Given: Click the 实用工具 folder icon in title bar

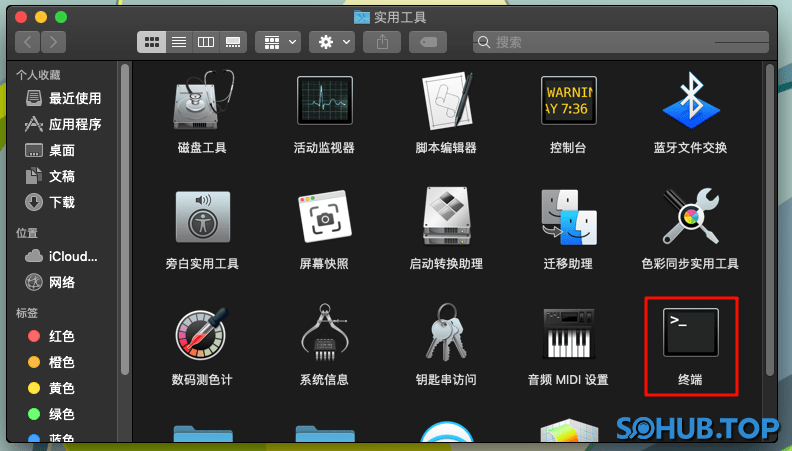Looking at the screenshot, I should pos(362,17).
